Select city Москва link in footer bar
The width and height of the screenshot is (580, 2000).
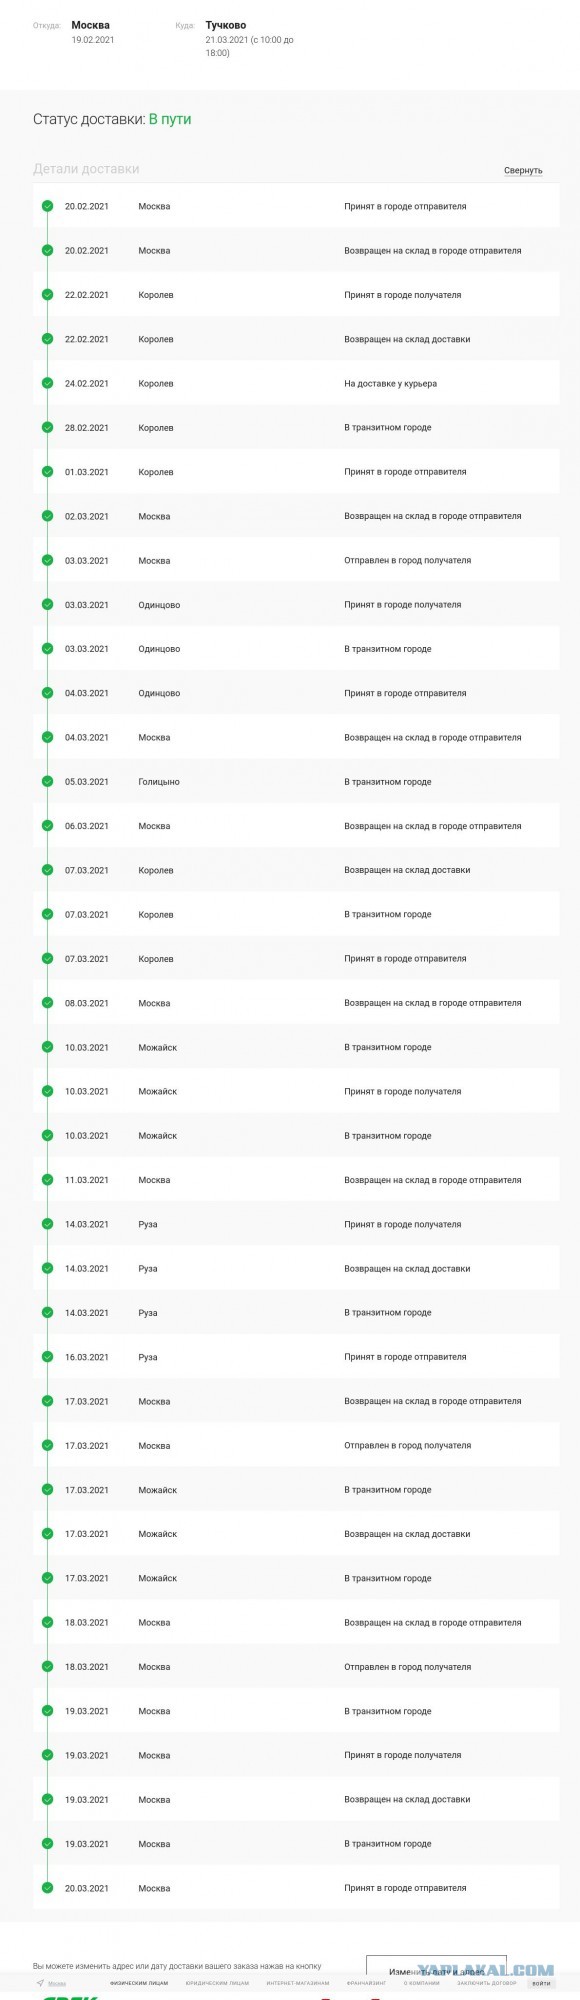coord(57,1983)
